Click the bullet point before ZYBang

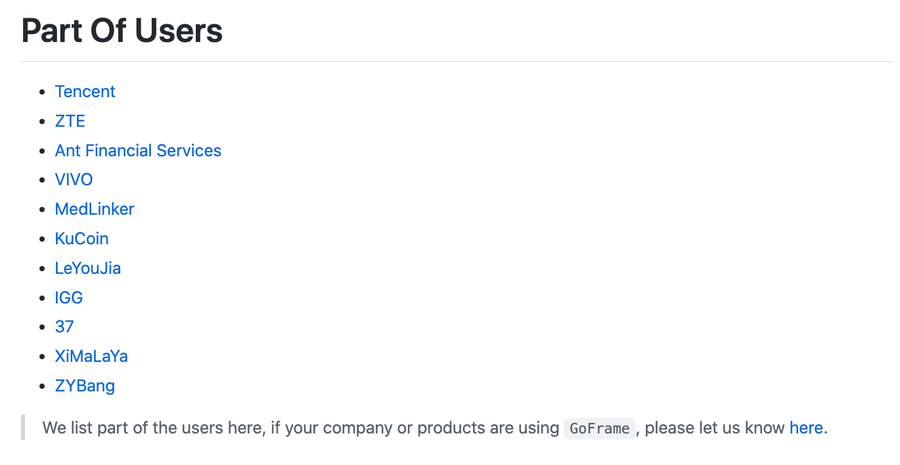coord(41,386)
